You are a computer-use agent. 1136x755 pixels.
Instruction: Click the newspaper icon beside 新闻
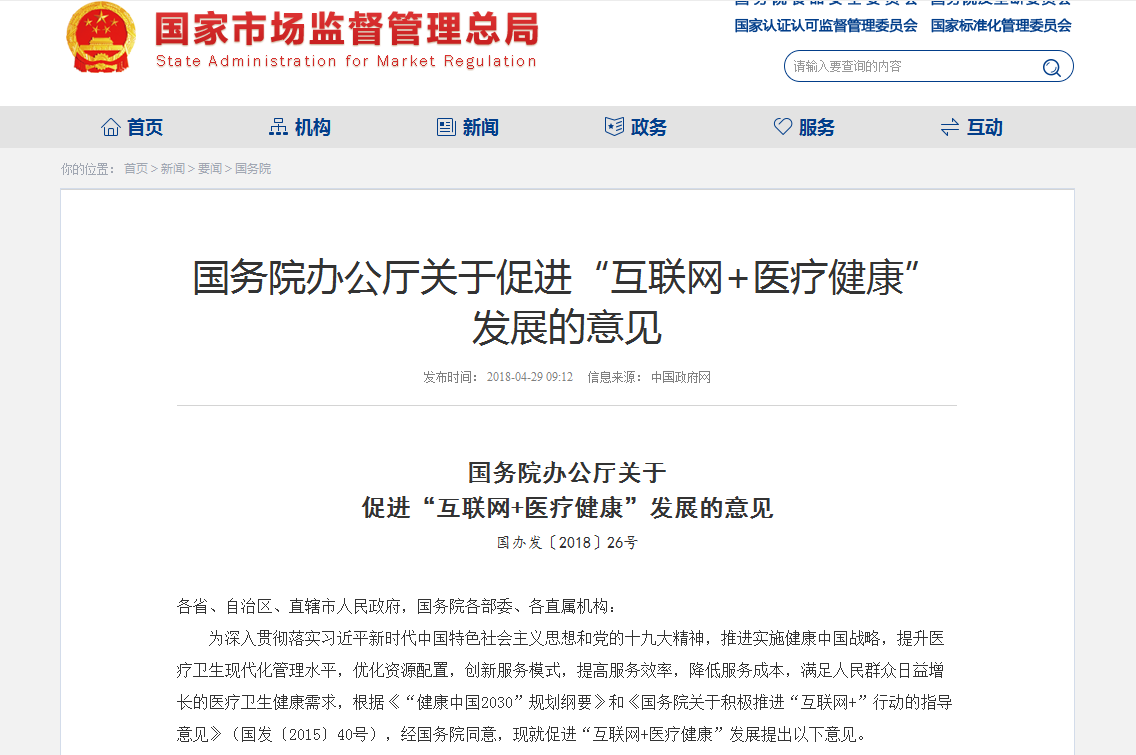point(446,127)
